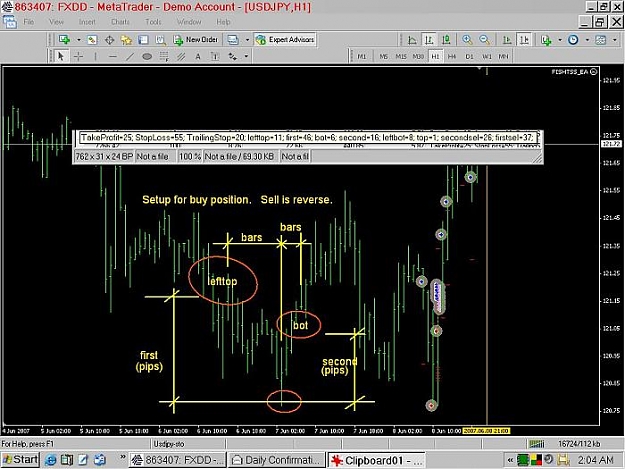Expand the taskbar quick launch chevron
Image resolution: width=625 pixels, height=469 pixels.
tap(123, 457)
